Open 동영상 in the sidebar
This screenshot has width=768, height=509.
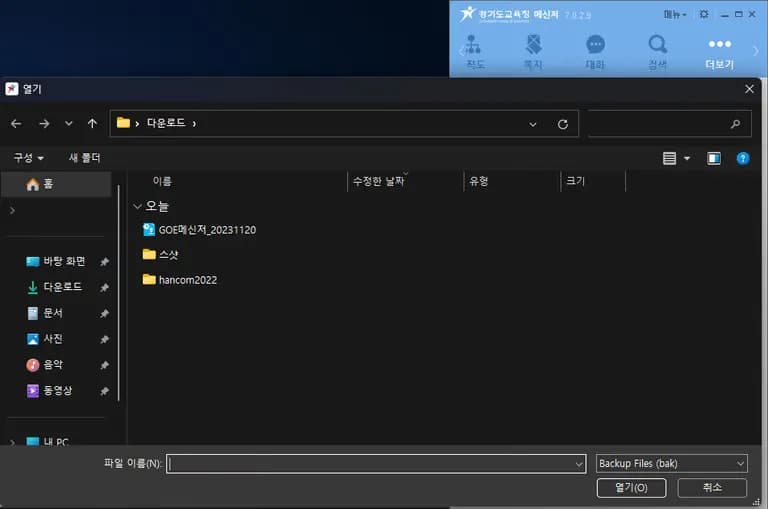pos(49,391)
